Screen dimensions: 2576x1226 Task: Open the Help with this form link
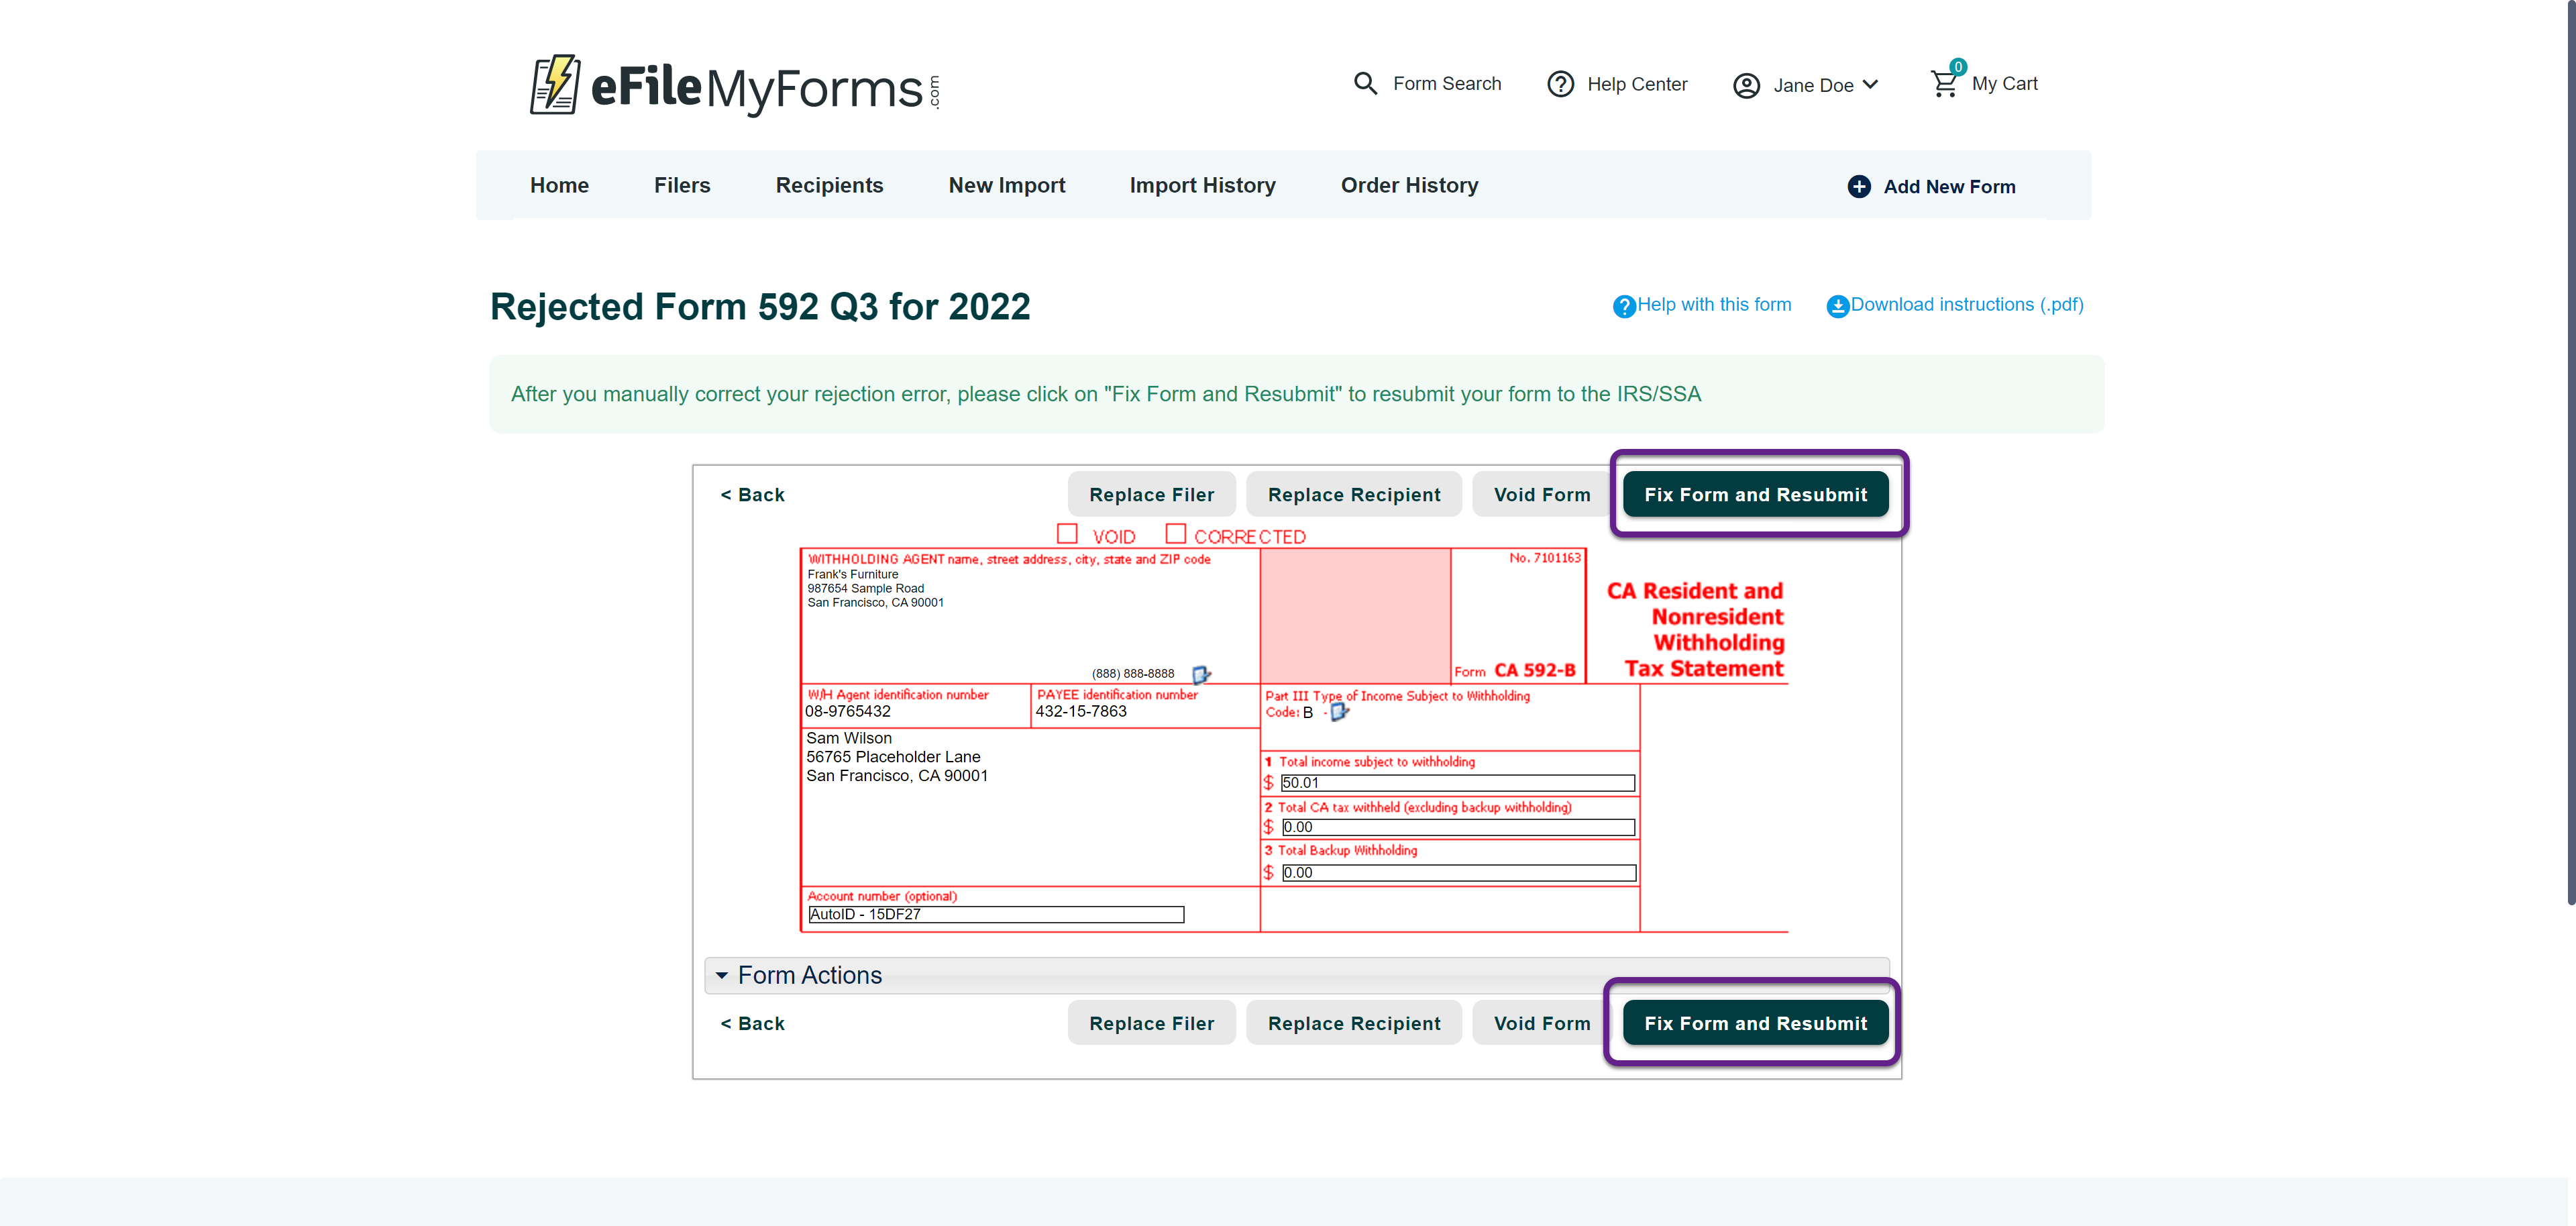(1713, 304)
